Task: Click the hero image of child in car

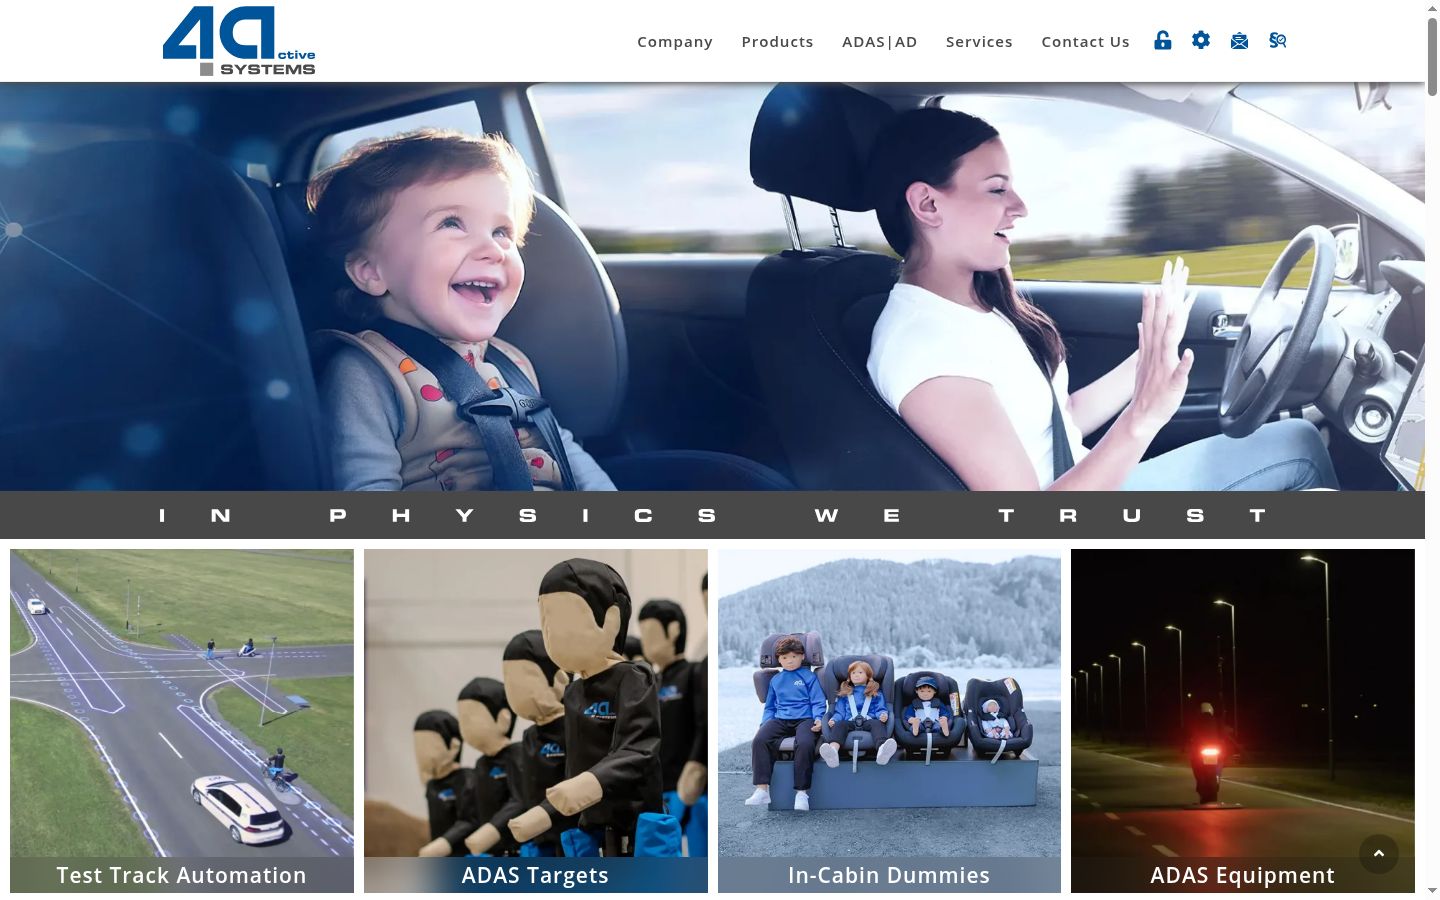Action: click(712, 287)
